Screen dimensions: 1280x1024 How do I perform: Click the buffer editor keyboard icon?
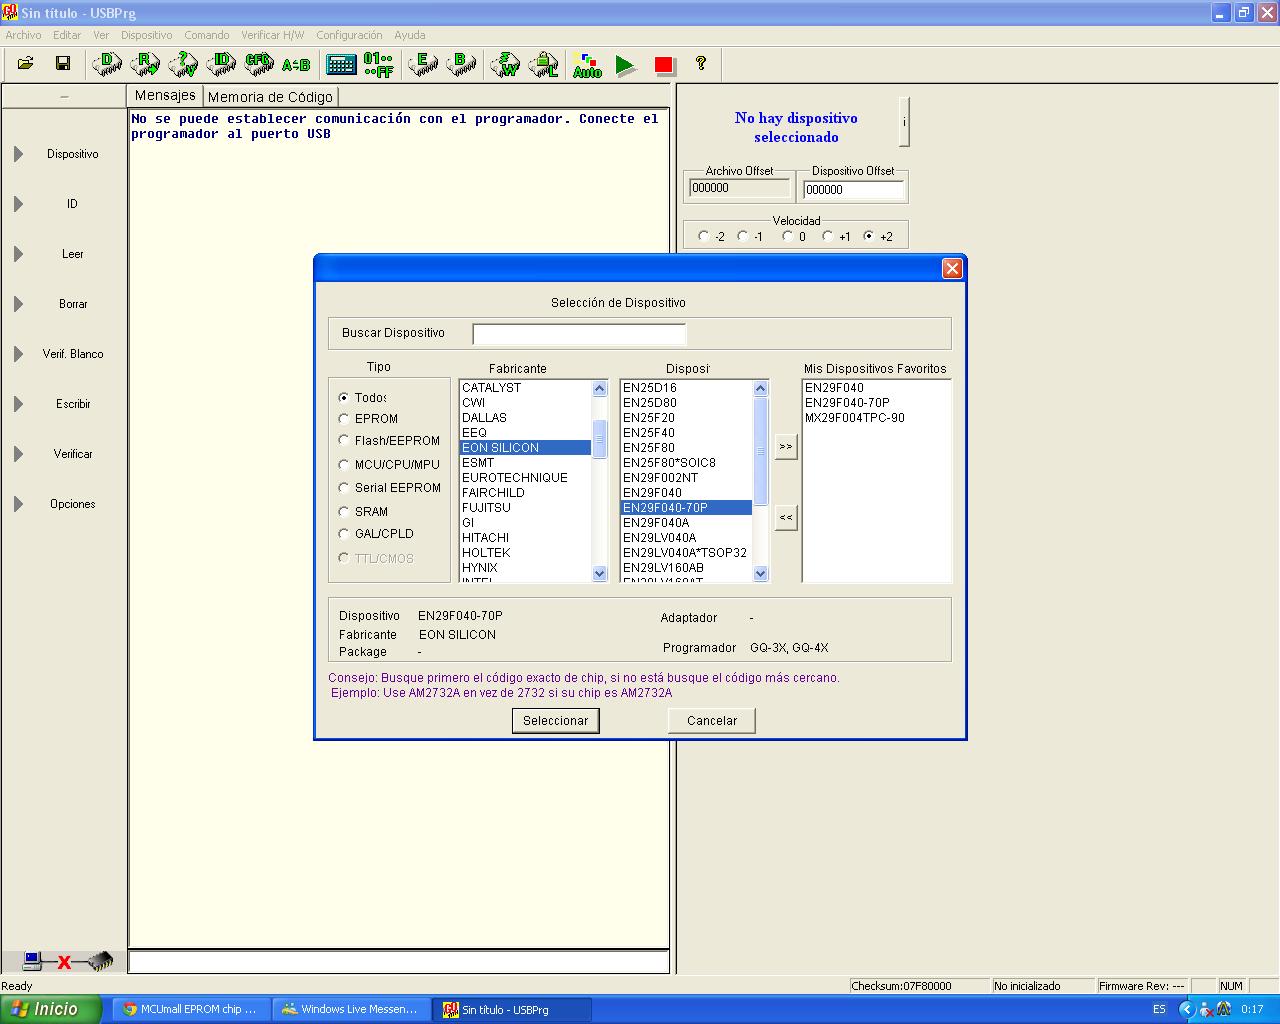pos(341,64)
